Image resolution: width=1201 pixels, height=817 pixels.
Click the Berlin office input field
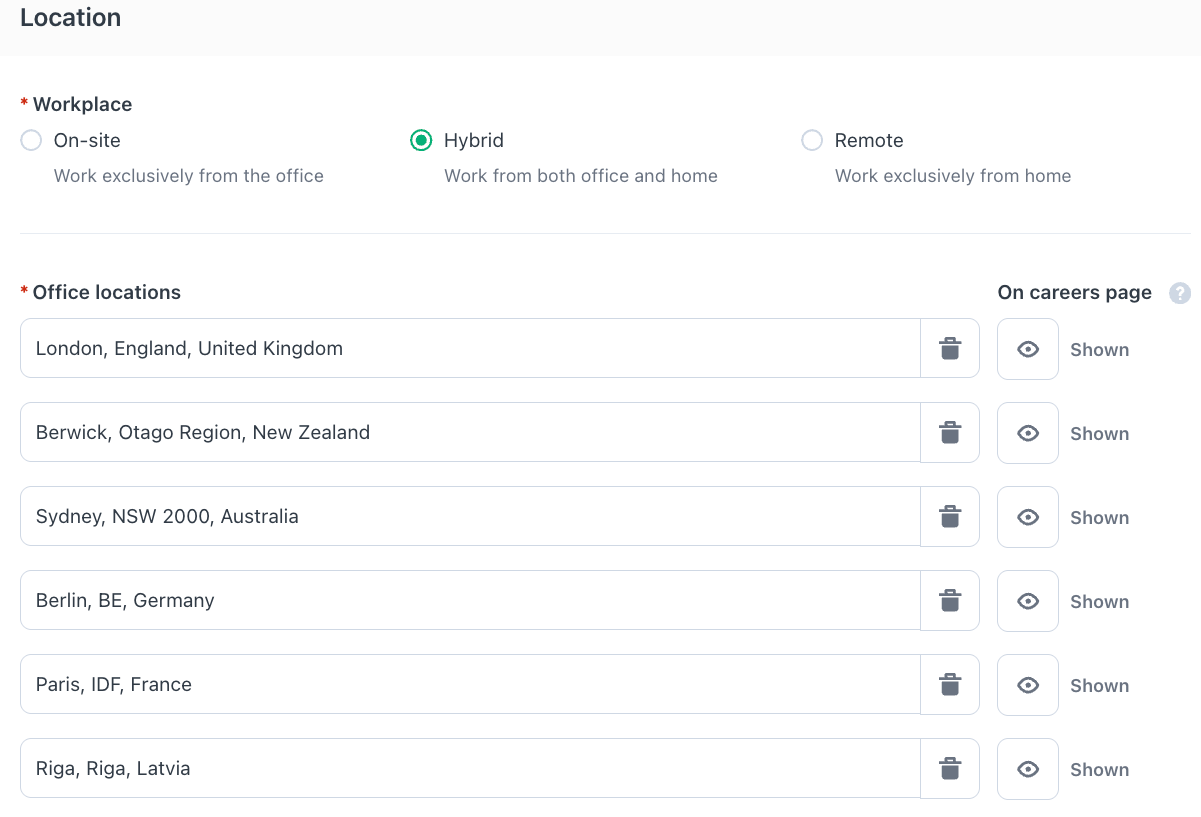(470, 600)
